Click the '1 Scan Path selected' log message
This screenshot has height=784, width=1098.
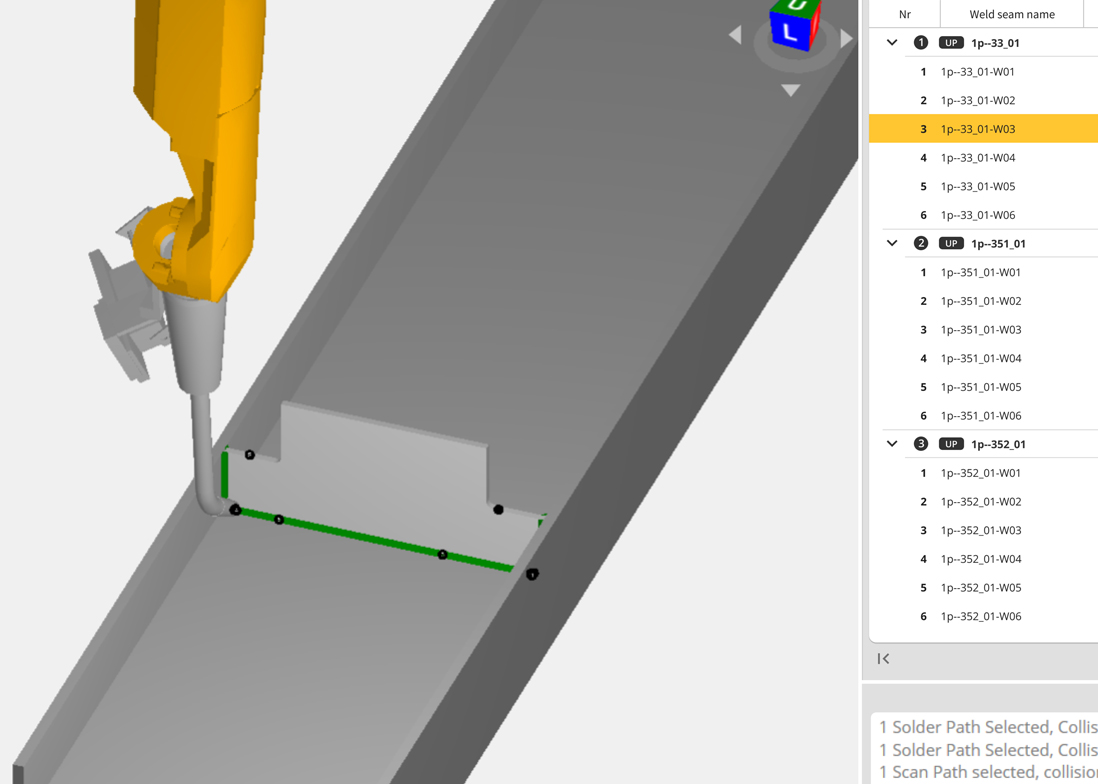click(x=986, y=772)
